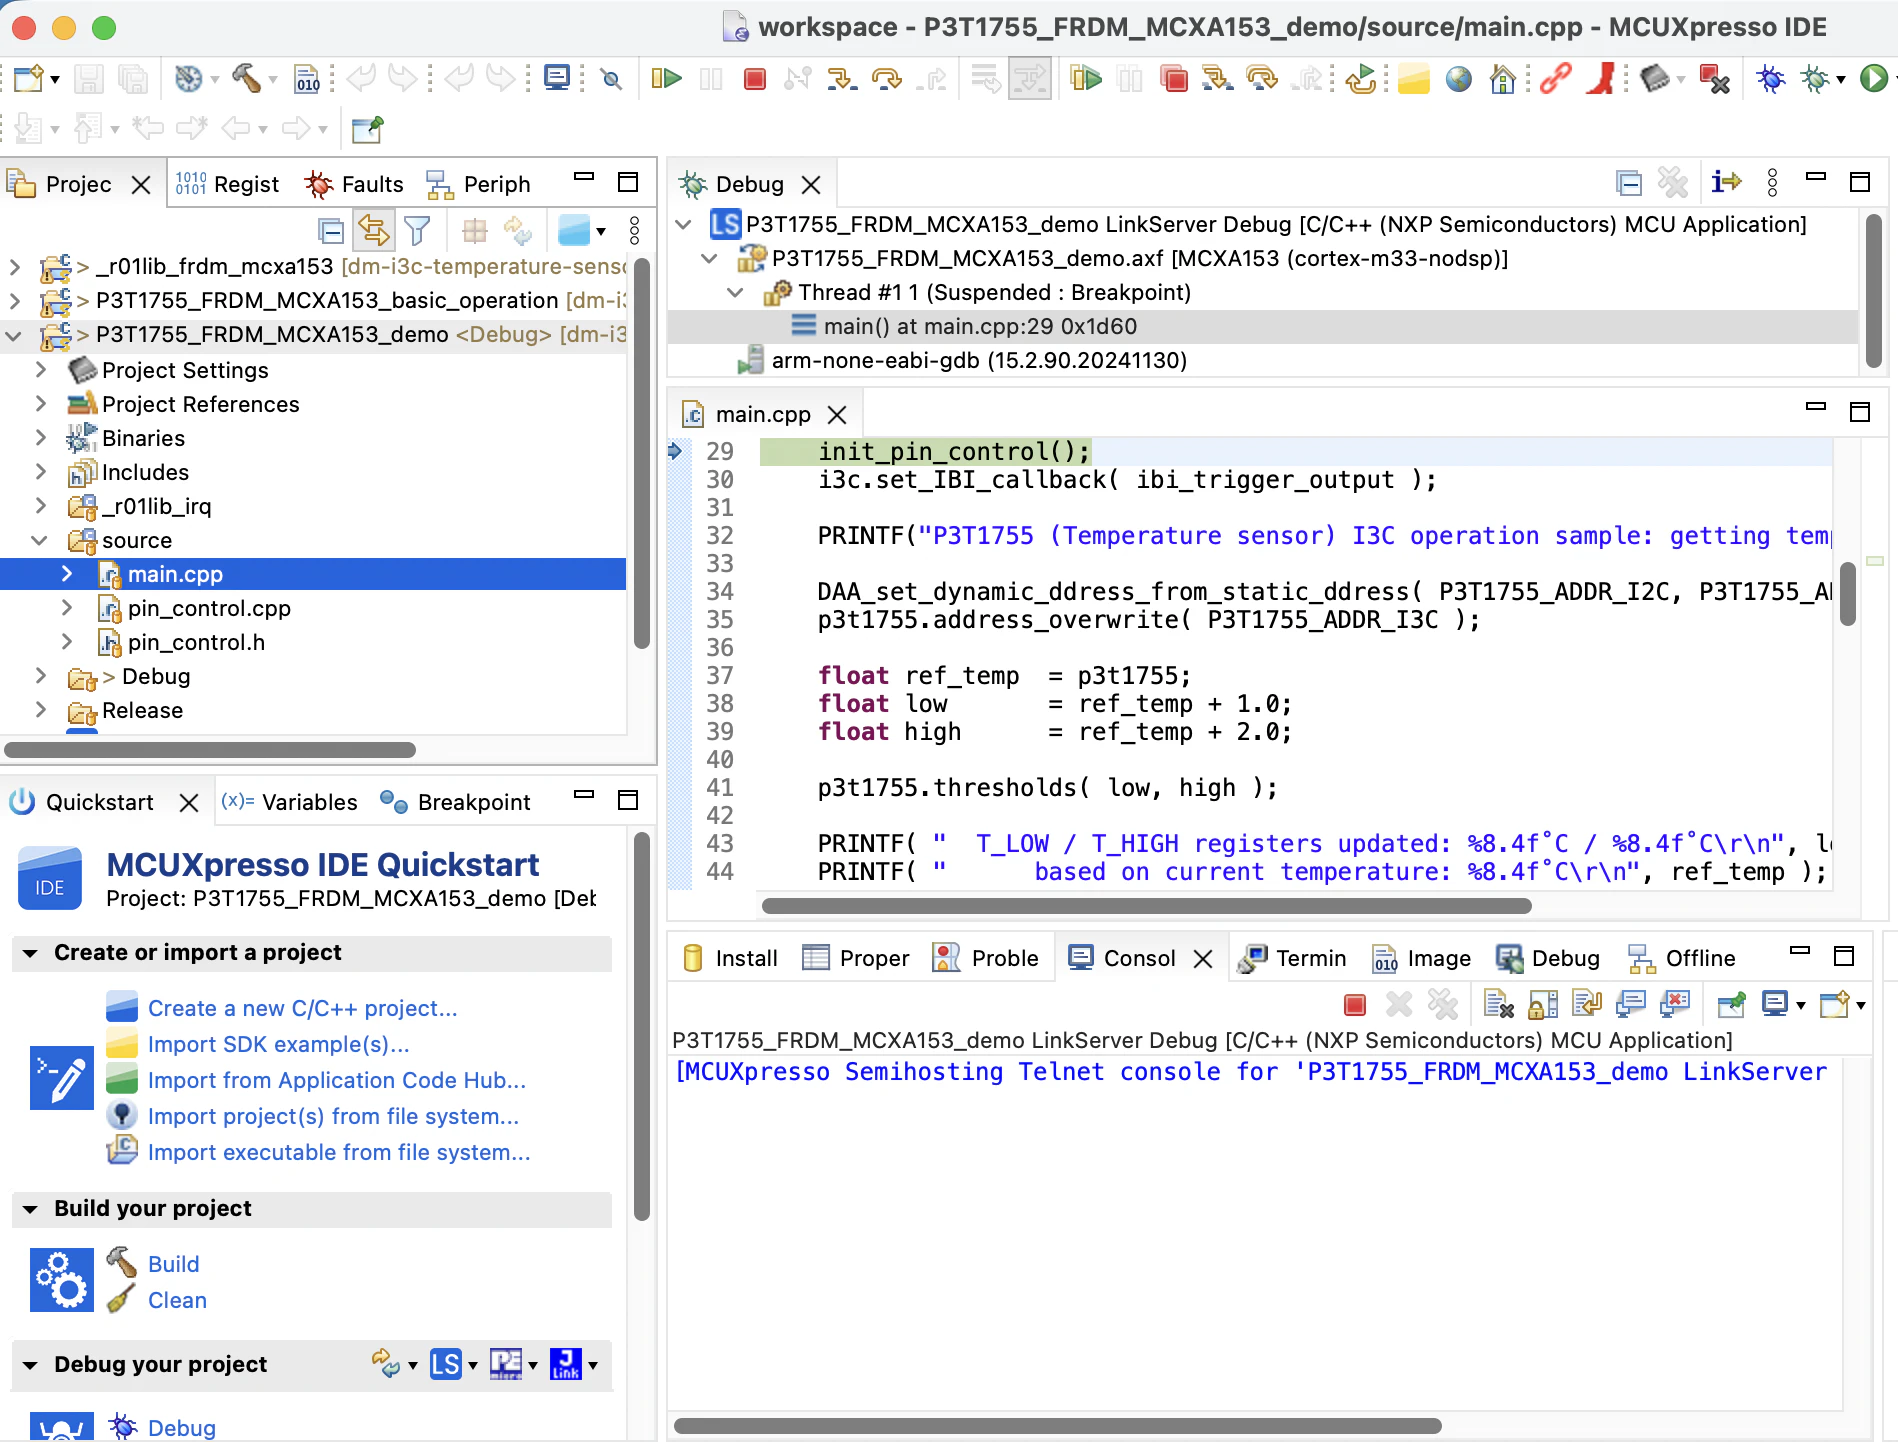Click the binary 010 file icon
The width and height of the screenshot is (1898, 1442).
tap(307, 78)
